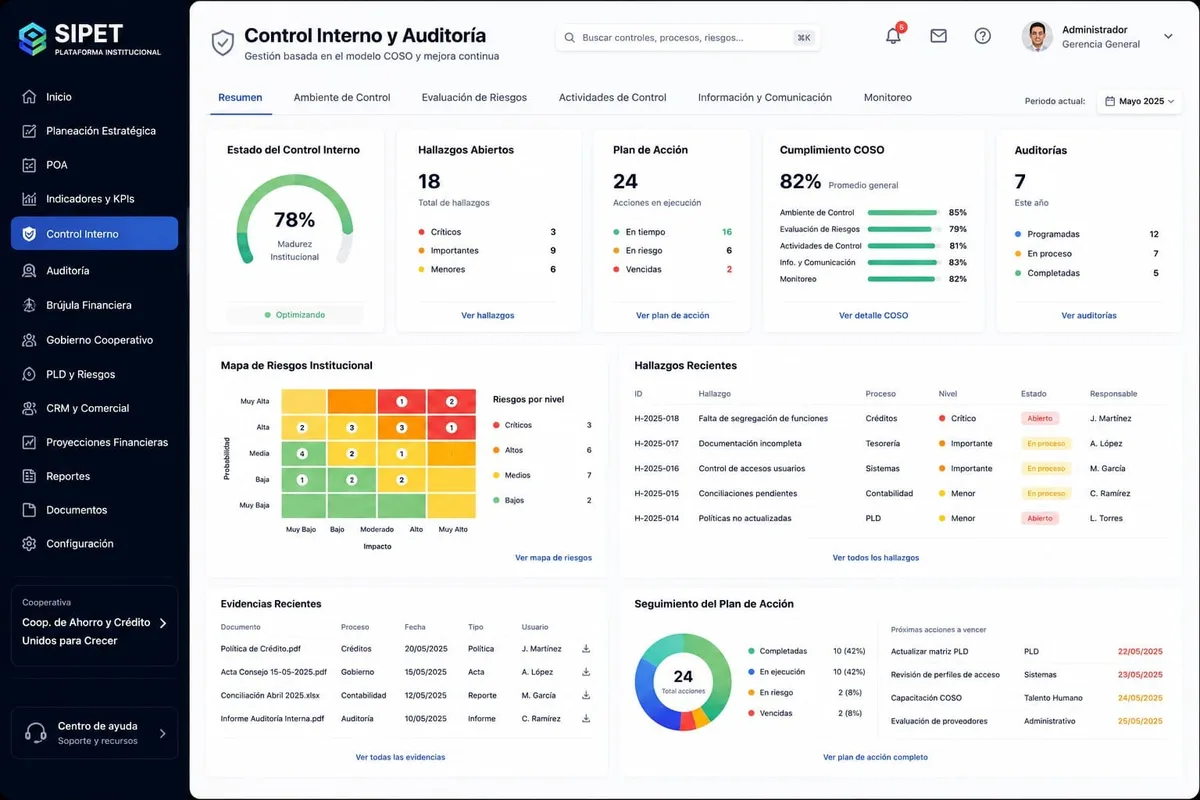Expand the Administrador account menu chevron

click(x=1168, y=37)
